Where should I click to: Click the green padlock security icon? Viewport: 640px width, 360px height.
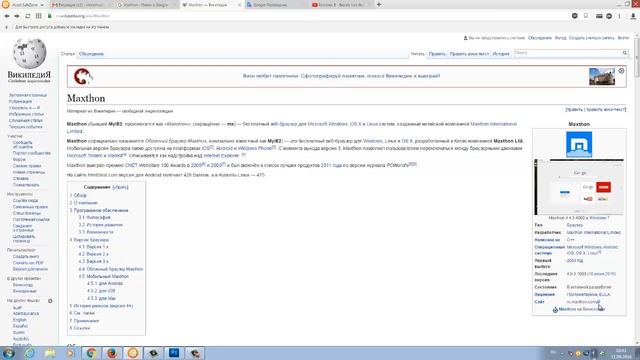pos(49,16)
